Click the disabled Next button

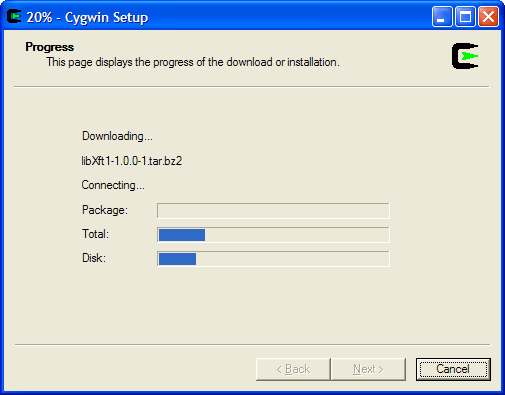coord(368,369)
